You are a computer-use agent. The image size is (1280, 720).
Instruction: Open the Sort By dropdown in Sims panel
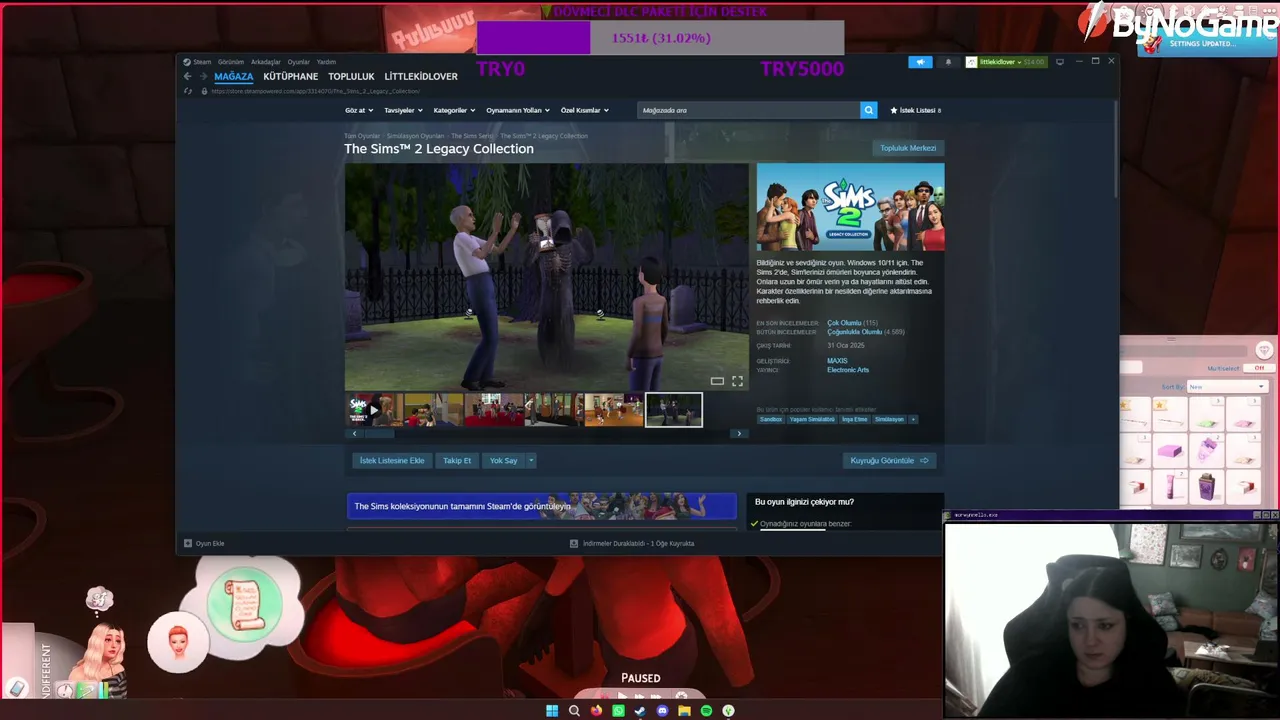[1227, 387]
